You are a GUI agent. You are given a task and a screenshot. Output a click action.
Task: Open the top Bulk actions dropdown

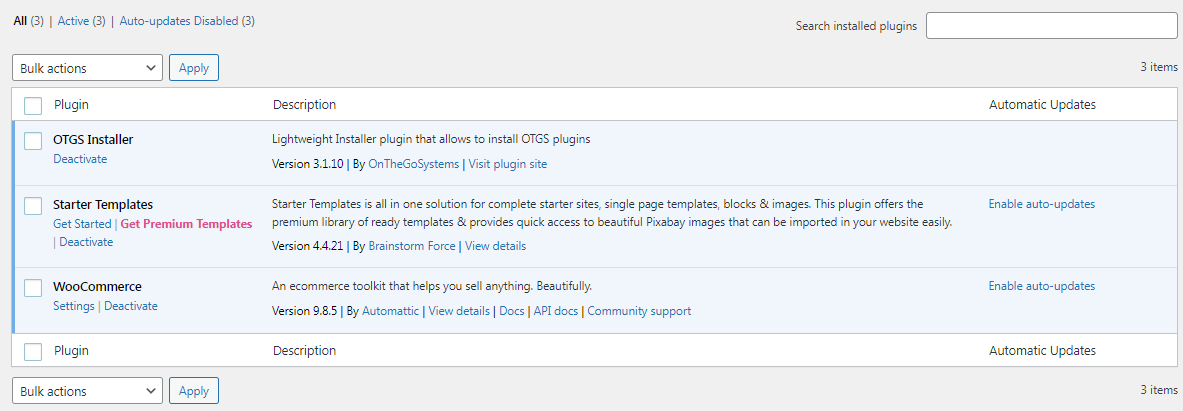88,68
